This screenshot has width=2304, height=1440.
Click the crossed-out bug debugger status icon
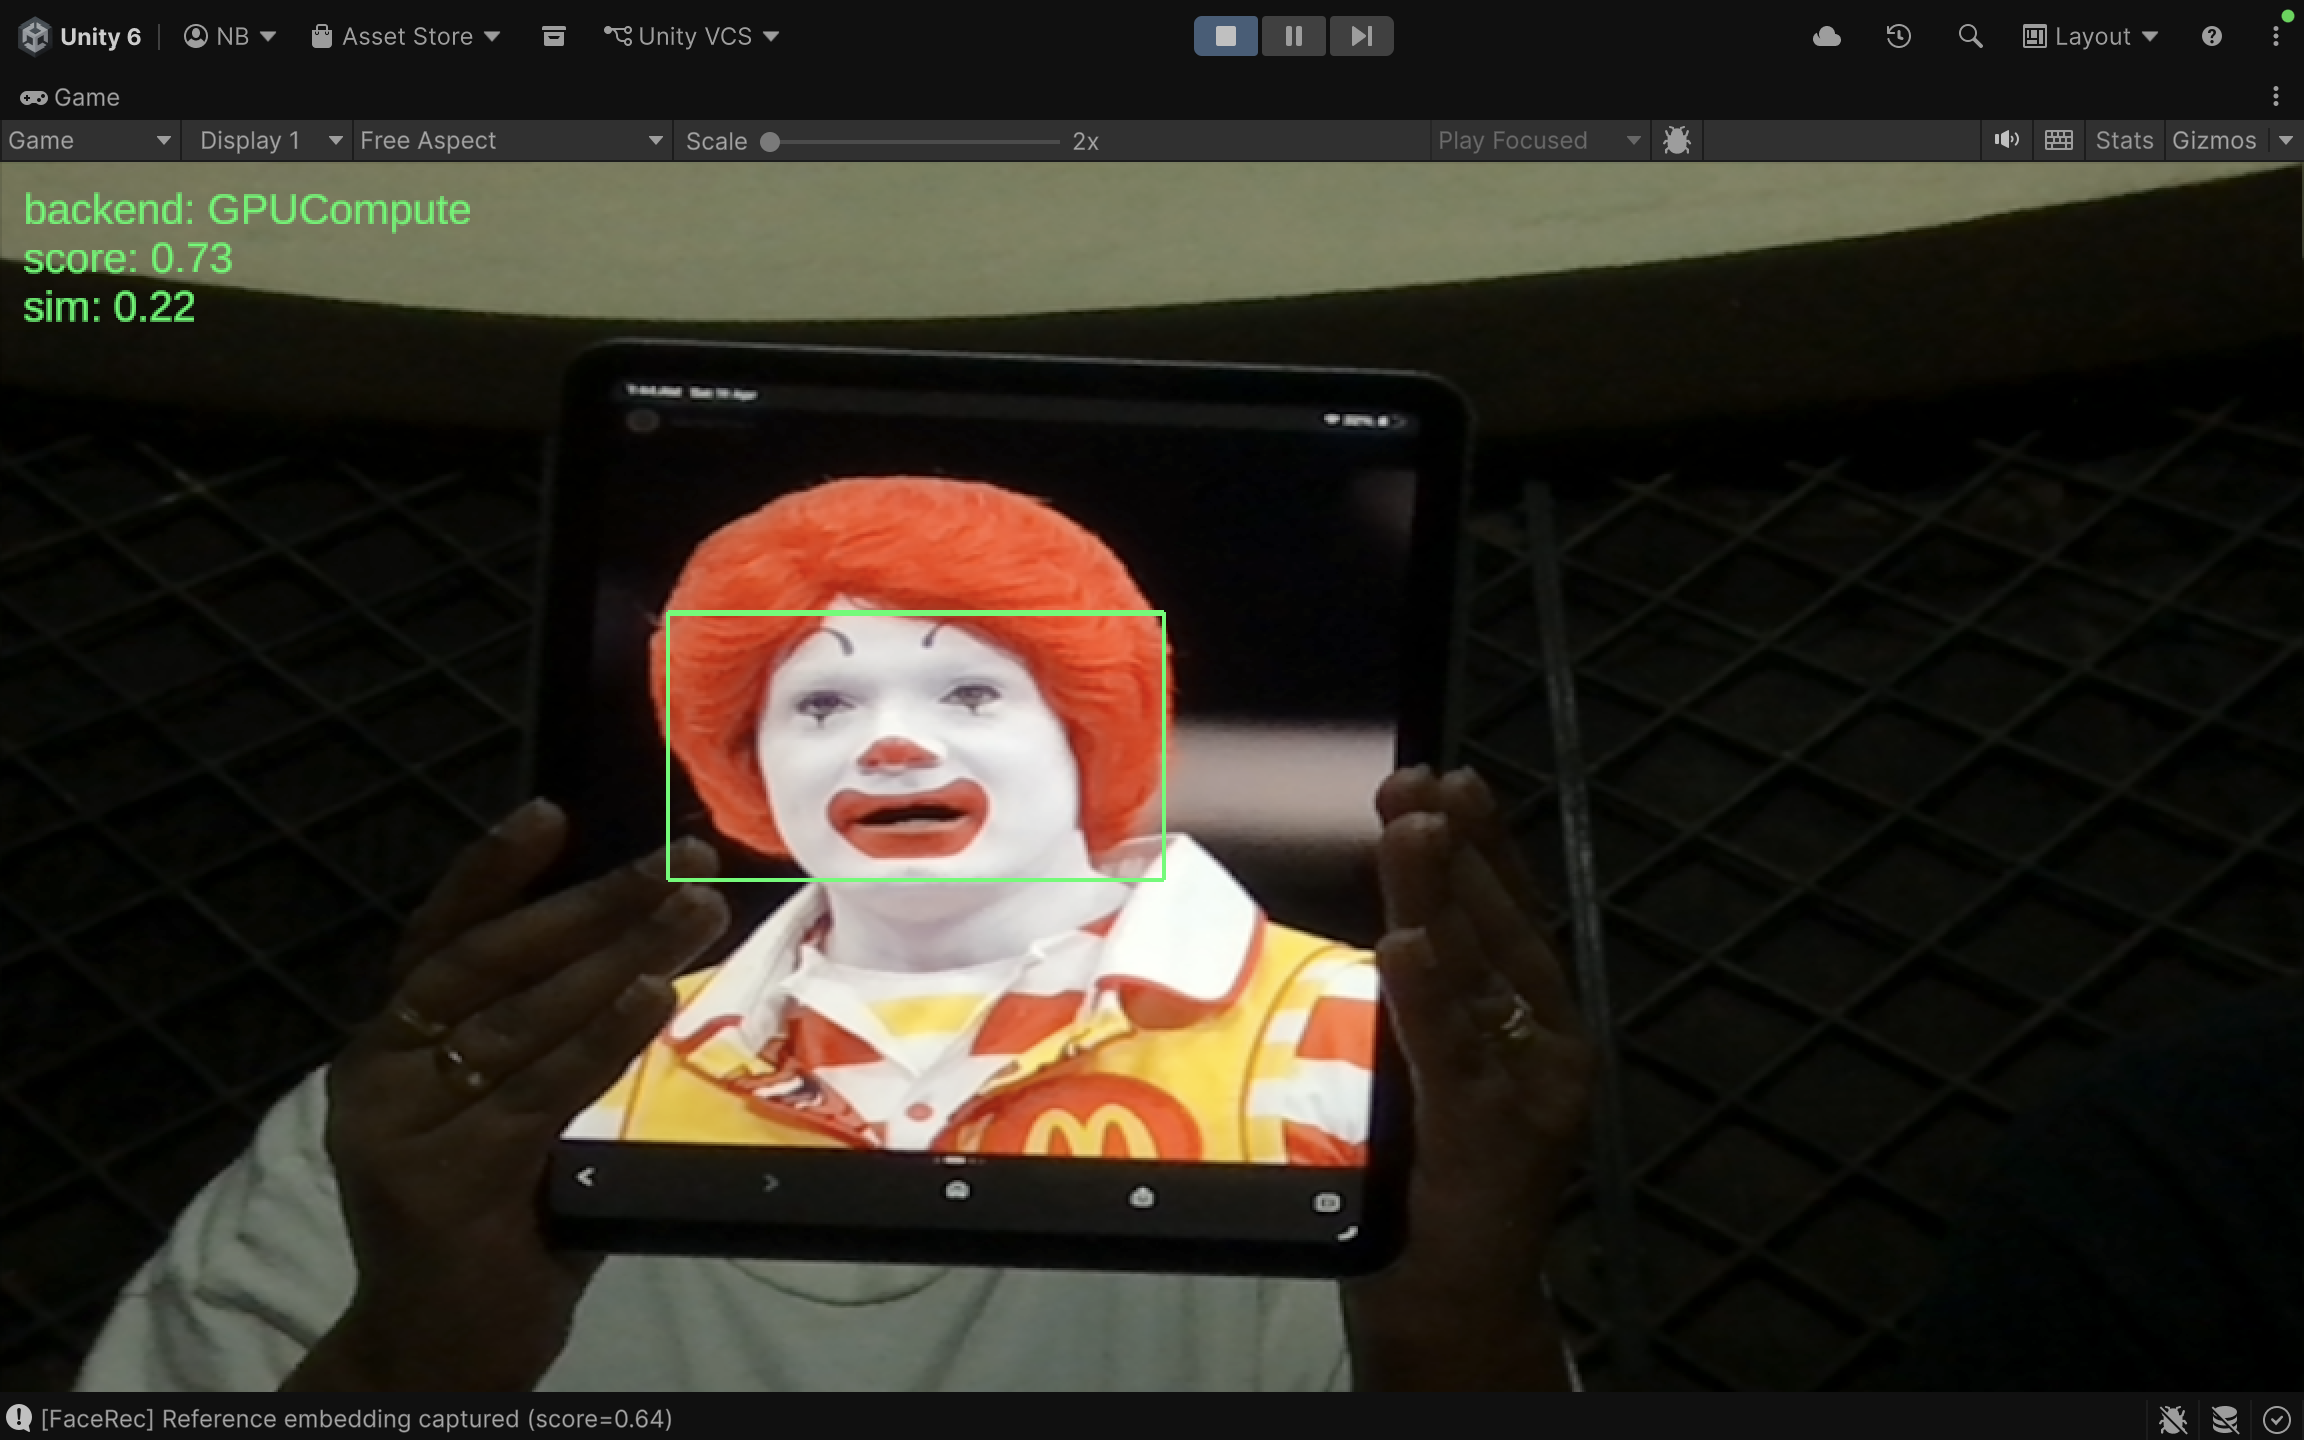tap(2172, 1418)
